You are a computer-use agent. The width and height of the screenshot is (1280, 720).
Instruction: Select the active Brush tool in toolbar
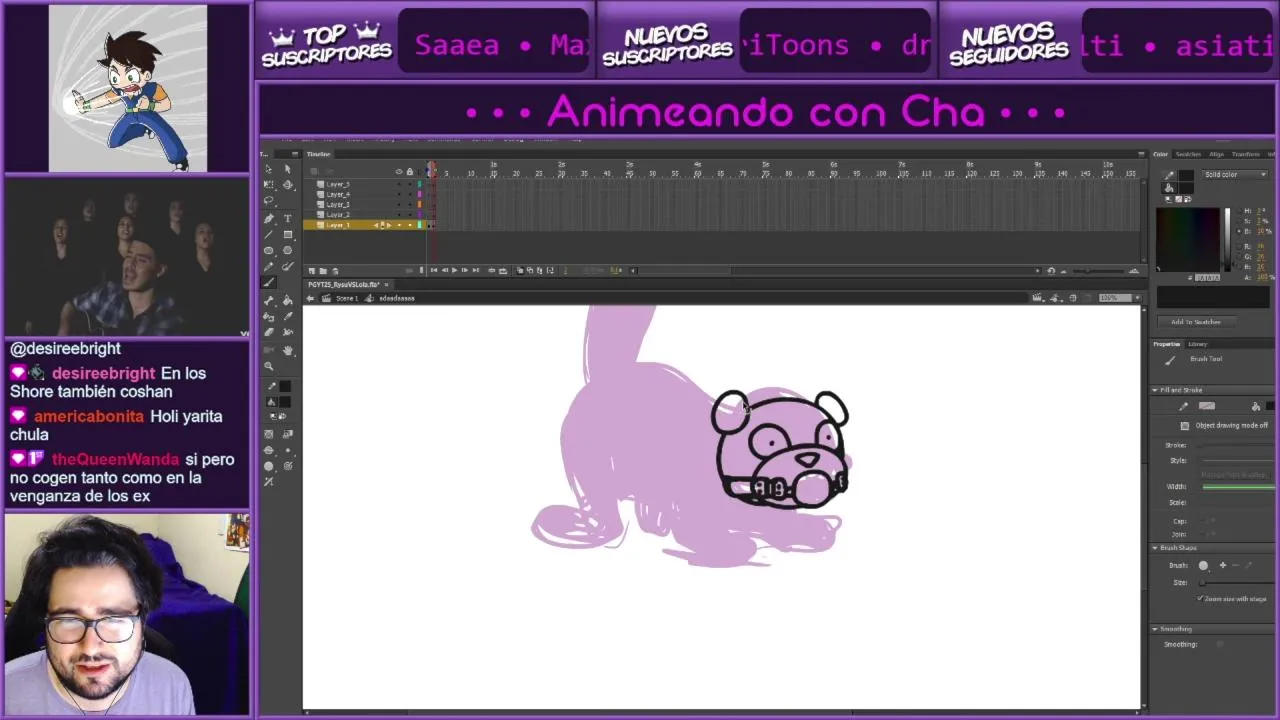click(268, 282)
